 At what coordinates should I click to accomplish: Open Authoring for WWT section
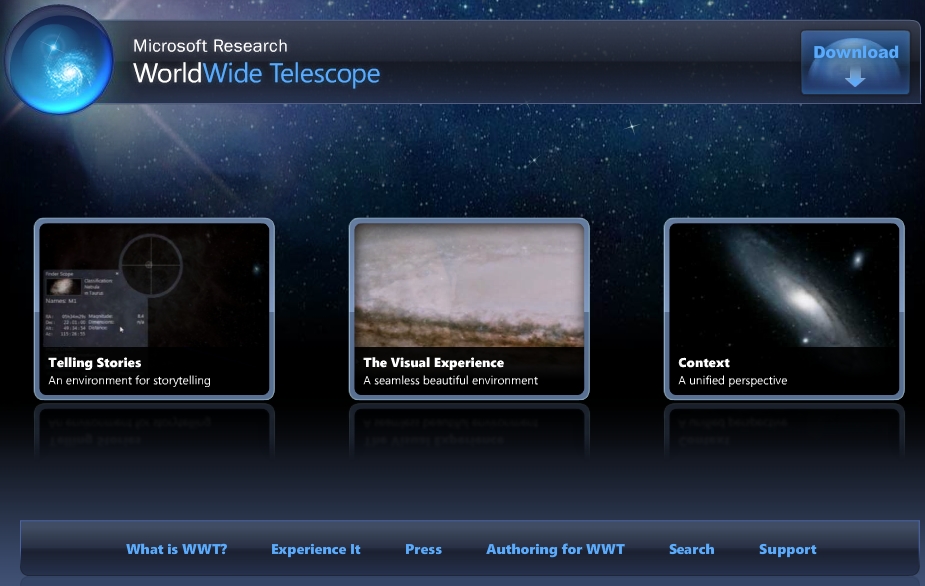pos(555,549)
